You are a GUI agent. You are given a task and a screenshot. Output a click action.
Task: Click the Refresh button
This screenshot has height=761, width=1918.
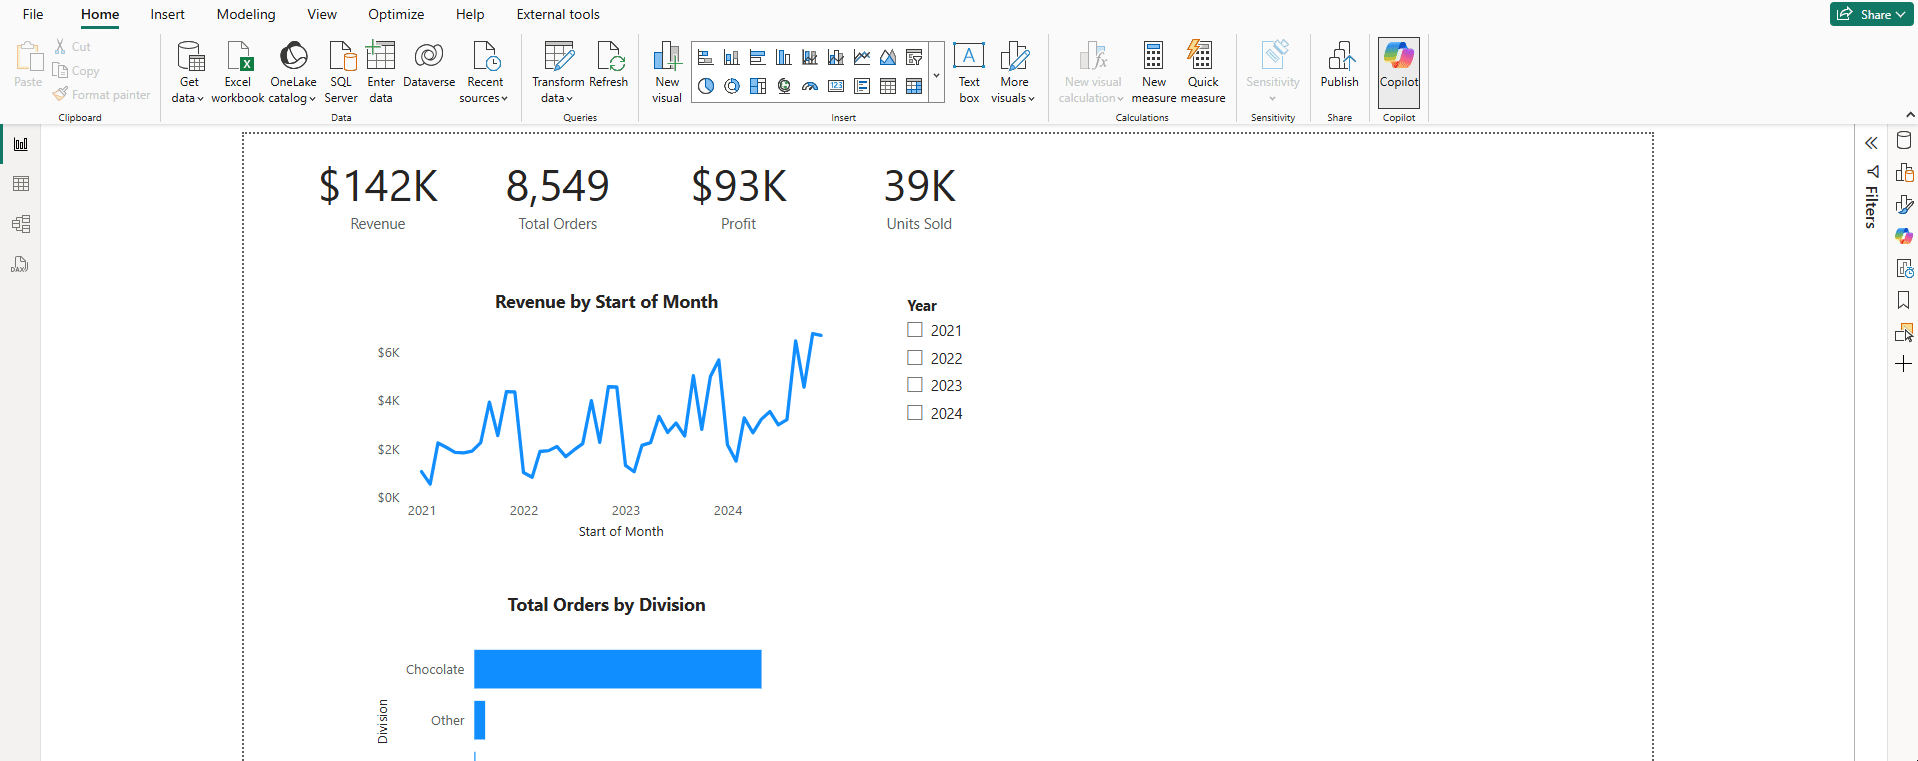[x=609, y=66]
